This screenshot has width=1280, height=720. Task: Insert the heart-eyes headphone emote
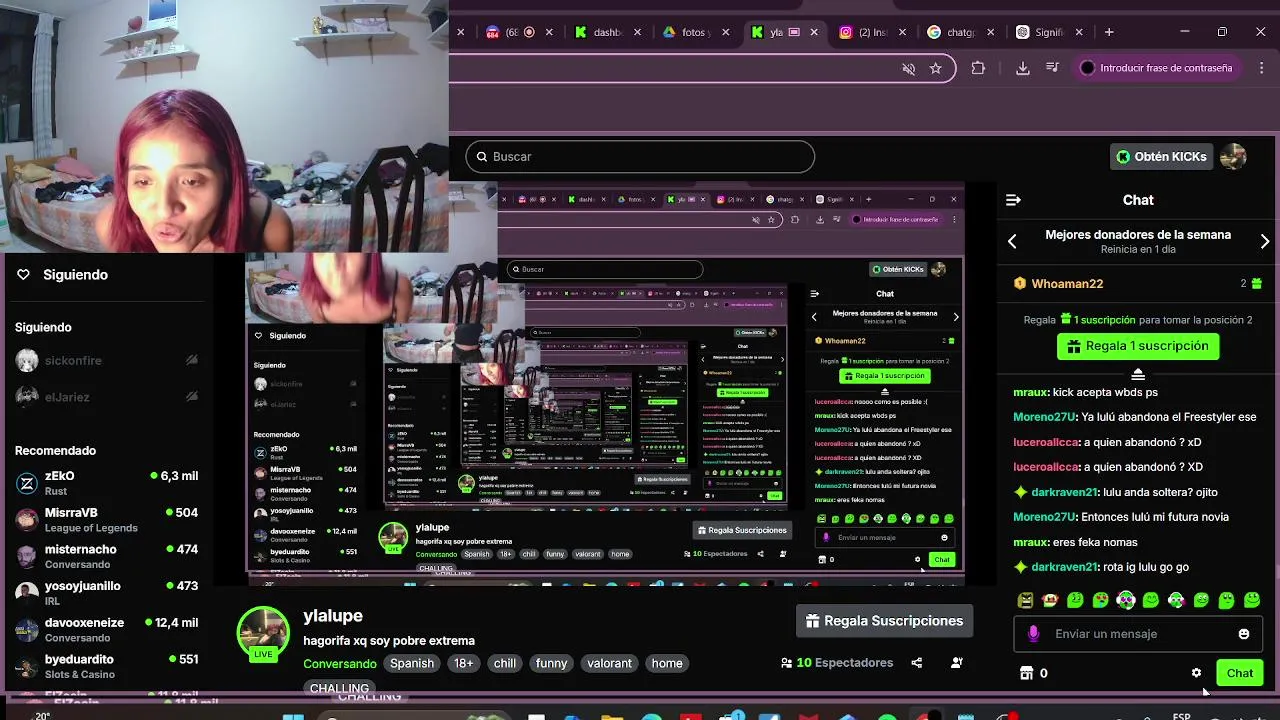coord(1126,600)
